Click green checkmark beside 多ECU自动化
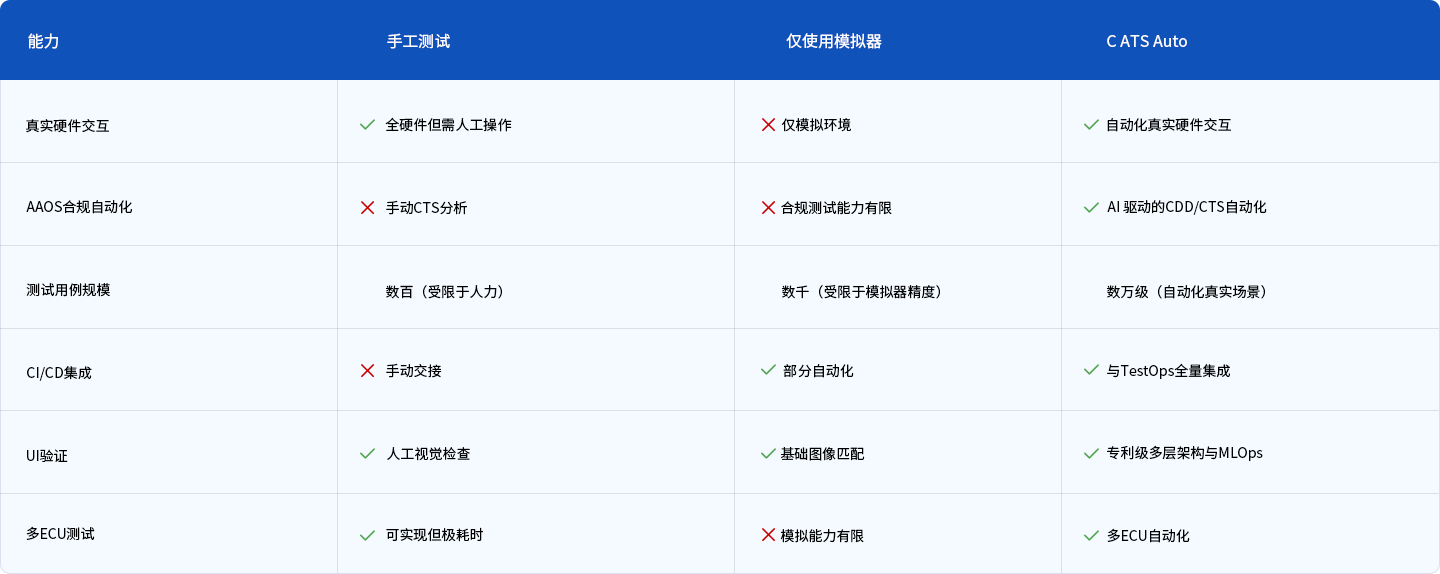The height and width of the screenshot is (574, 1440). click(1091, 535)
